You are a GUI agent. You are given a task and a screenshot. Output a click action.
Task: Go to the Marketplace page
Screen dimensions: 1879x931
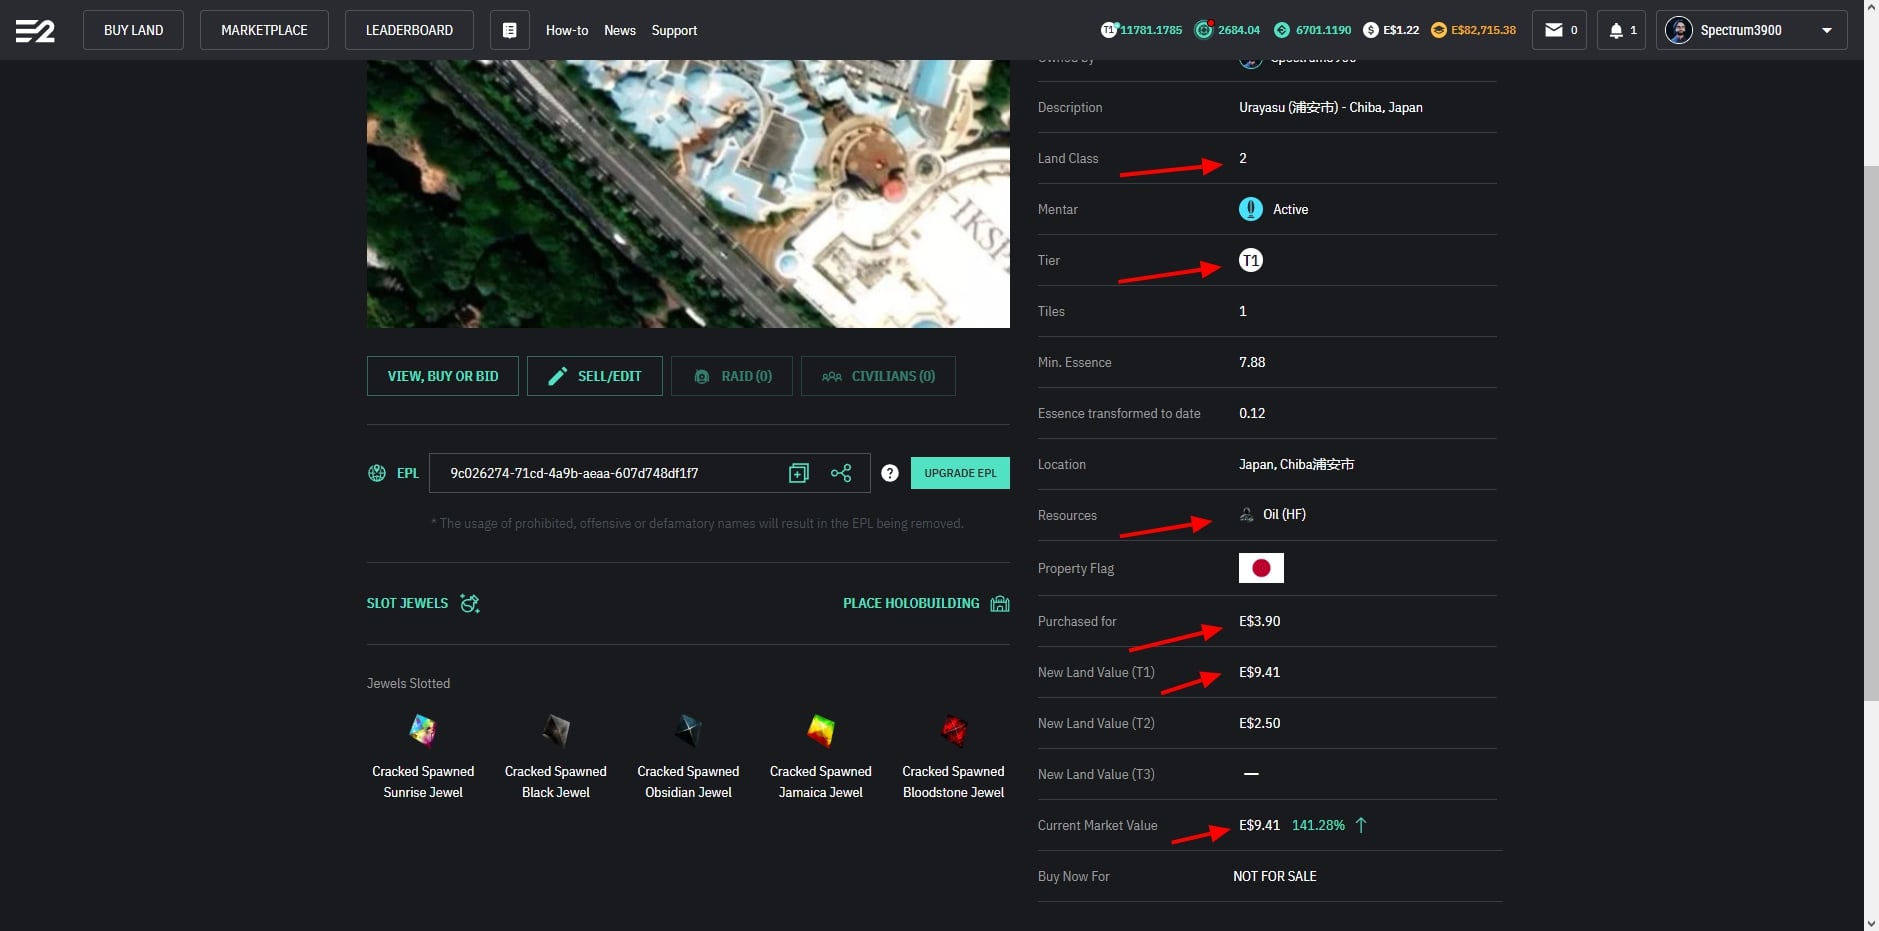(264, 30)
